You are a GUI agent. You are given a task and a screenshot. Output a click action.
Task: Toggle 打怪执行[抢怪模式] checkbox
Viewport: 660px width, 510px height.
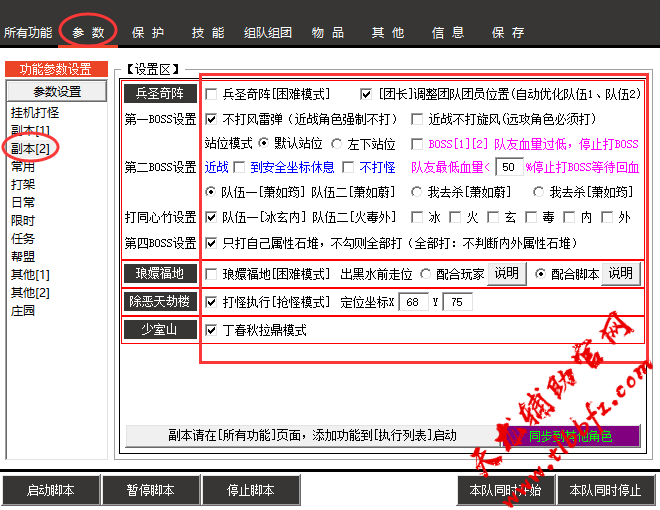pyautogui.click(x=211, y=302)
